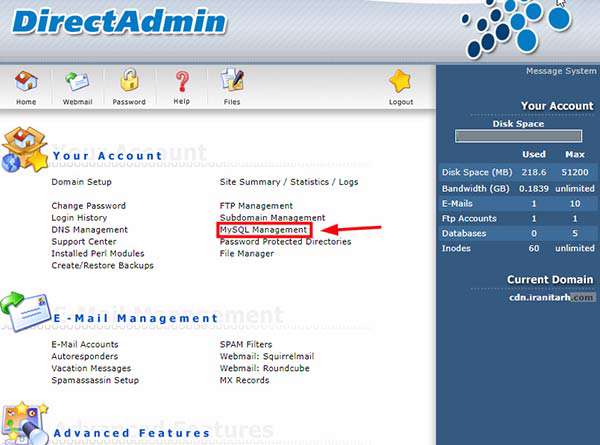Click the Your Account sidebar heading
The image size is (600, 445).
pyautogui.click(x=557, y=106)
